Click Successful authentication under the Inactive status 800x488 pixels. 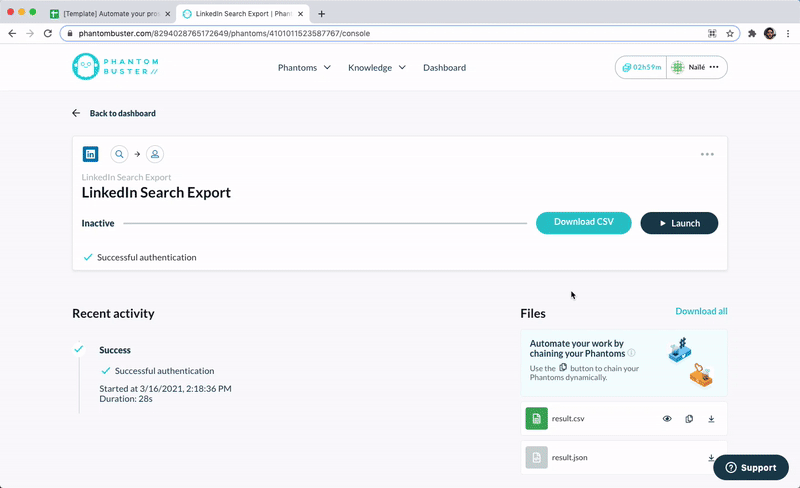(146, 257)
